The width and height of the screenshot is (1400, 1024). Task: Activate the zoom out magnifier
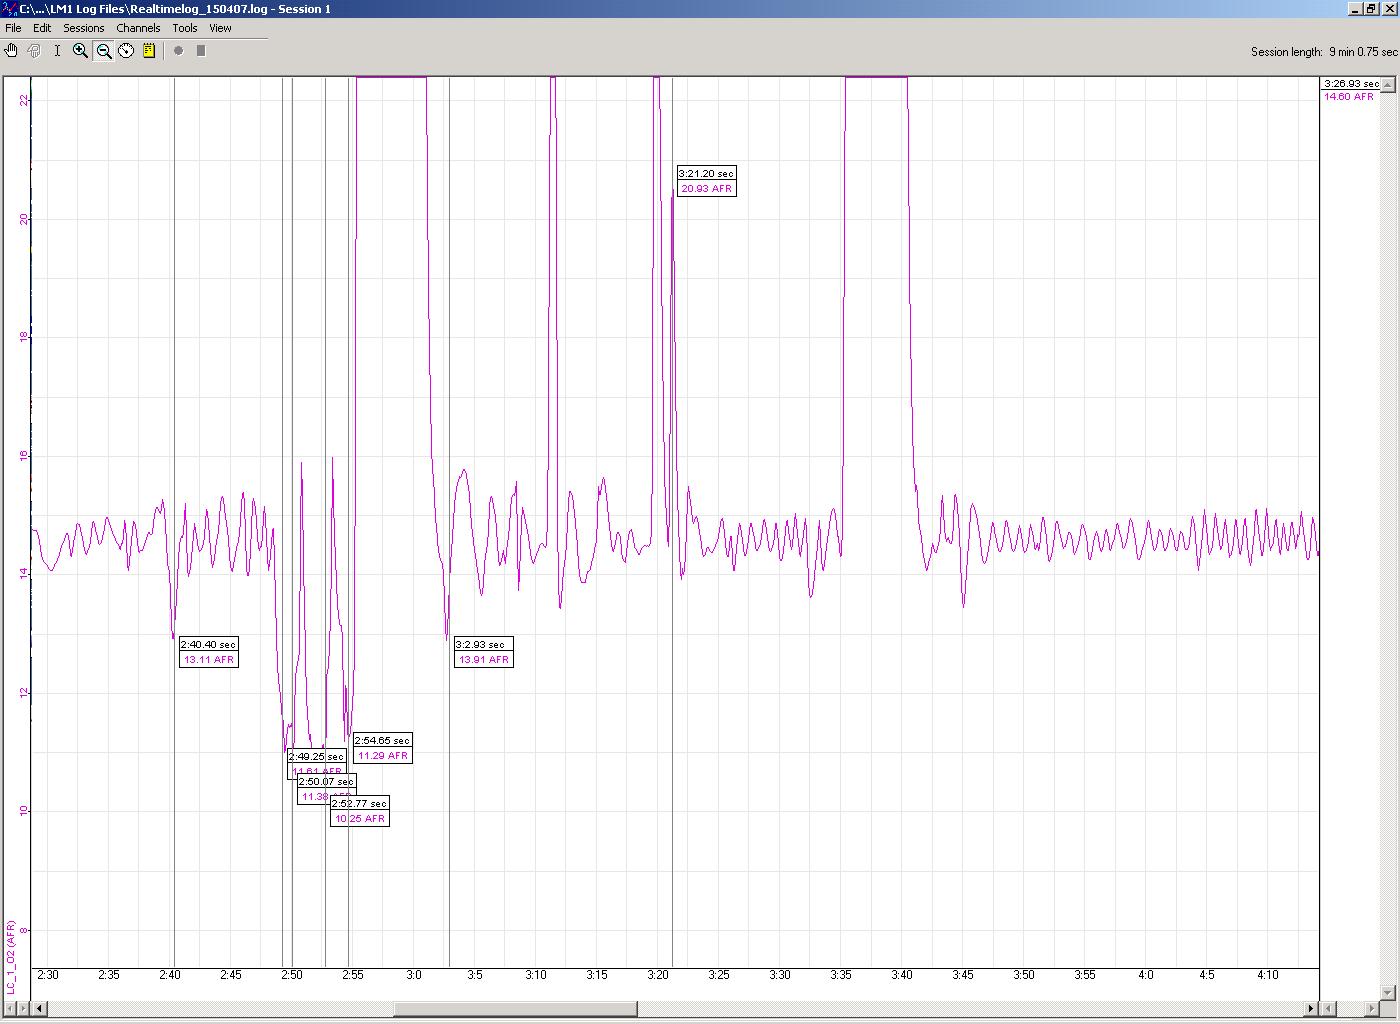103,51
